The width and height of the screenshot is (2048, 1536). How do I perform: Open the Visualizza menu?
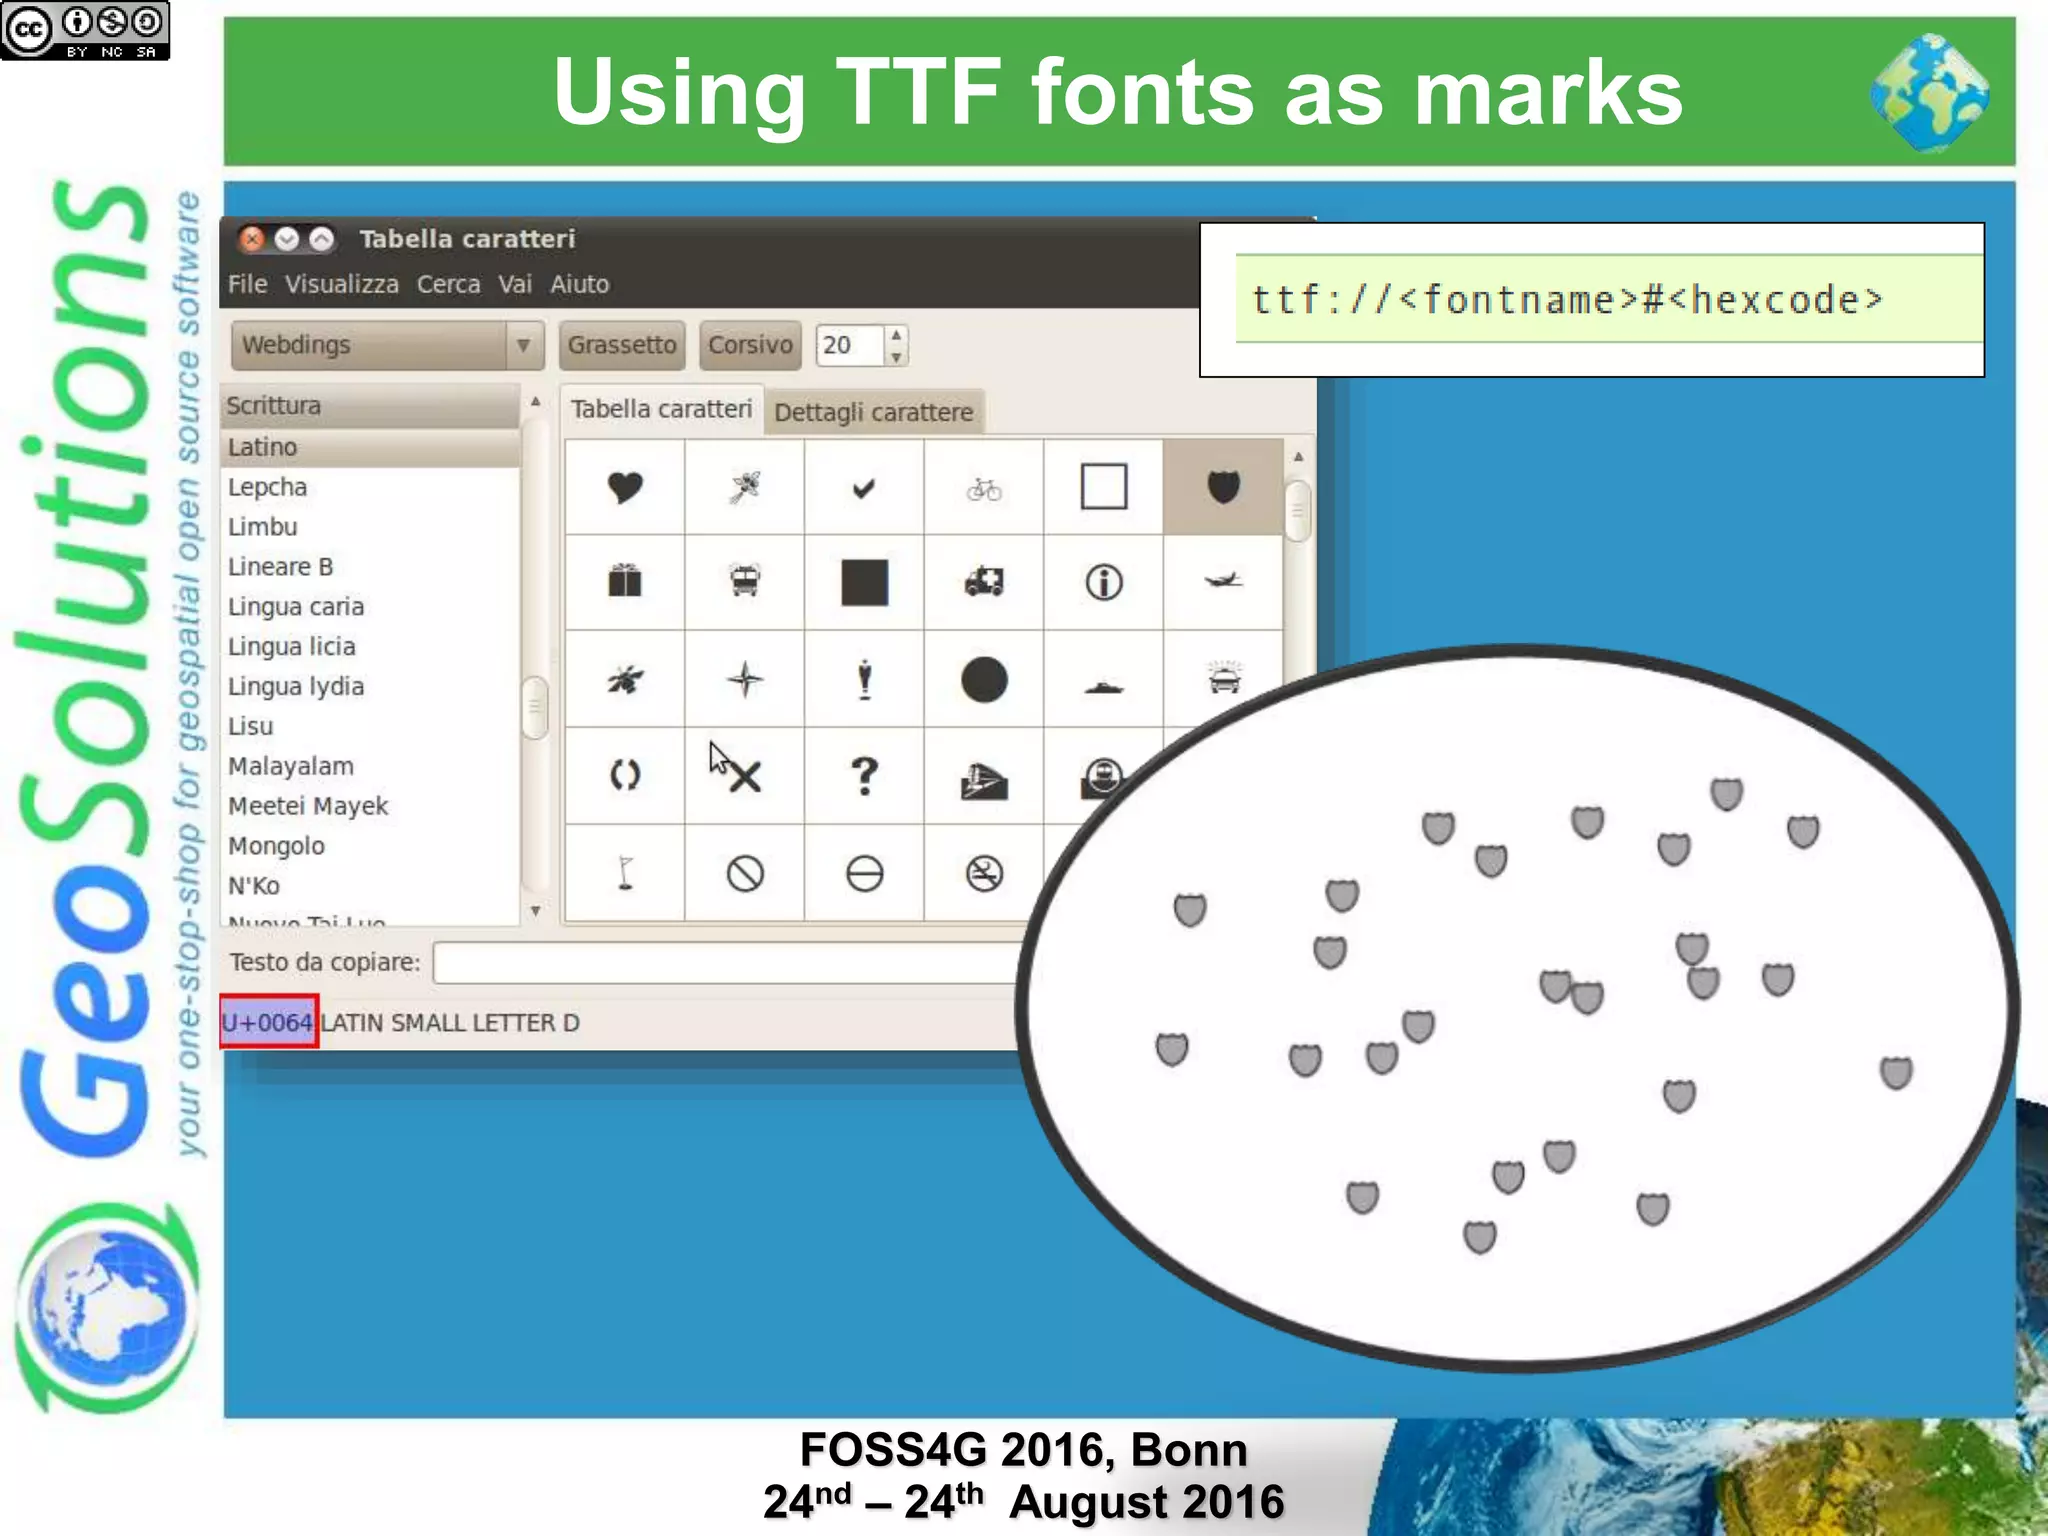(x=341, y=284)
